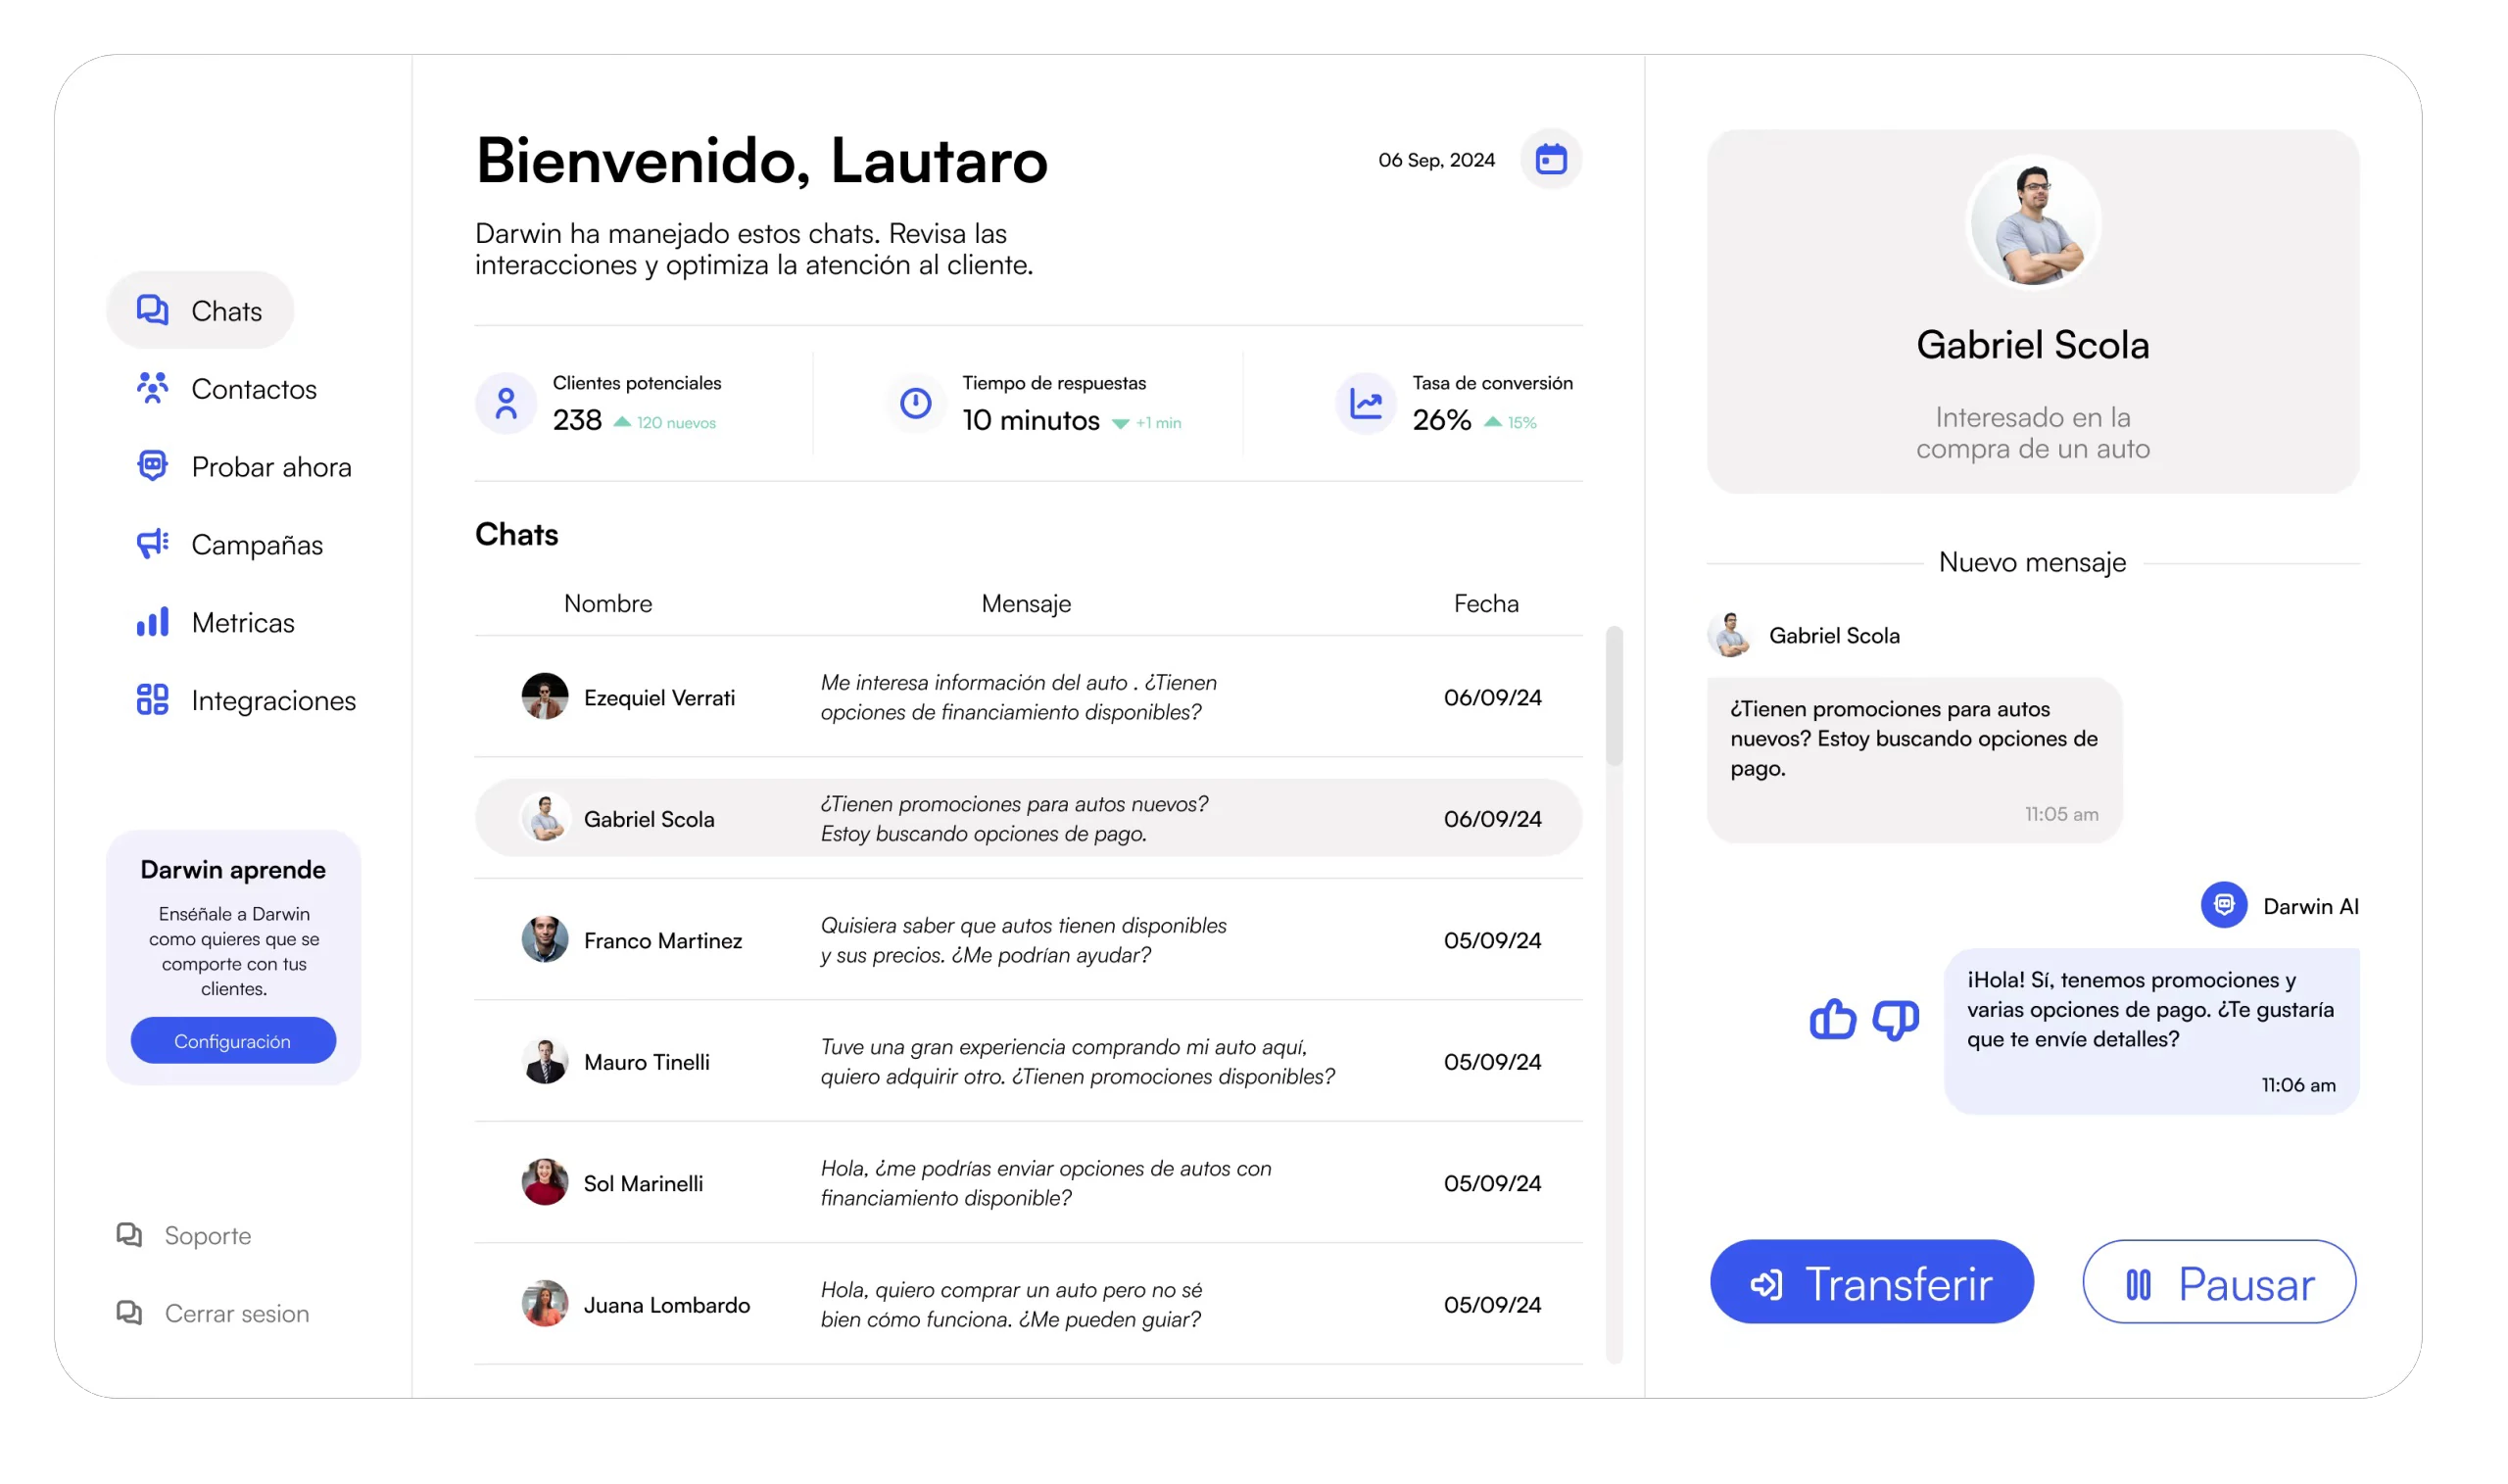Click the Soporte icon in the sidebar
Viewport: 2508px width, 1484px height.
[129, 1234]
